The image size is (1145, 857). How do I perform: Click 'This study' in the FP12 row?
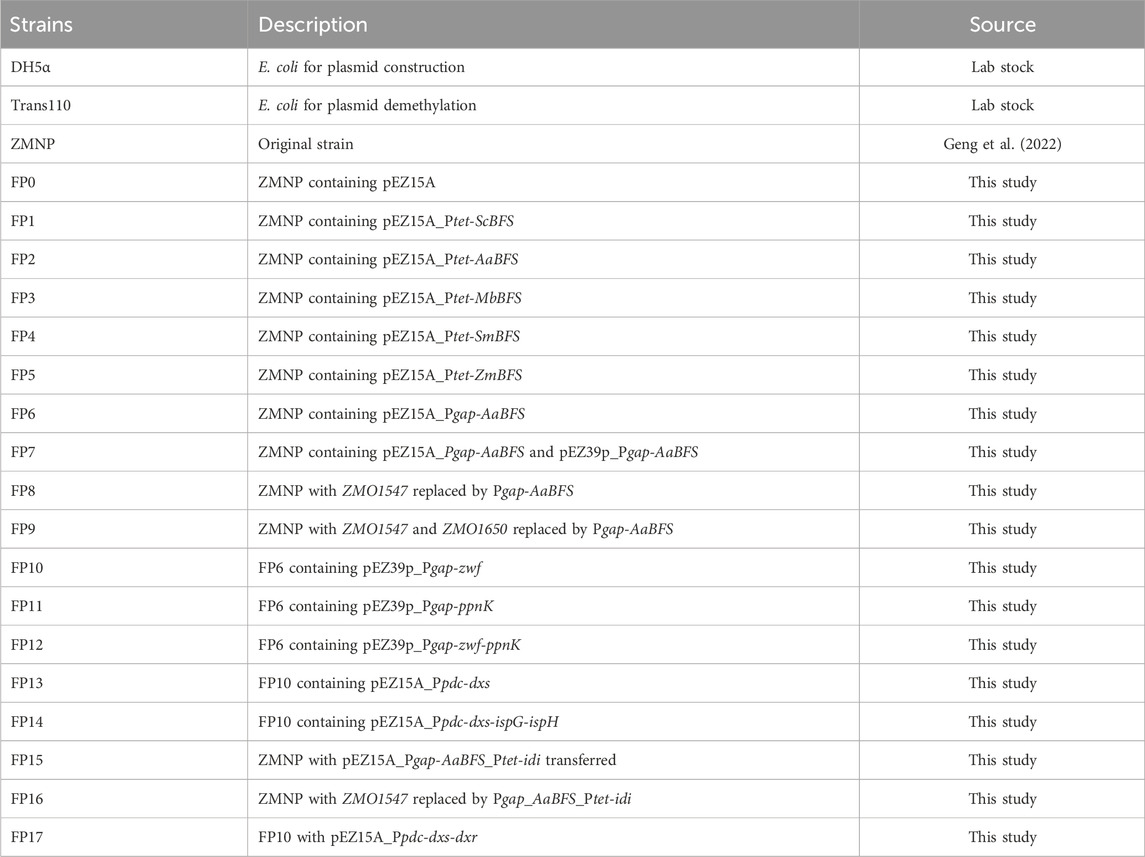point(1002,645)
